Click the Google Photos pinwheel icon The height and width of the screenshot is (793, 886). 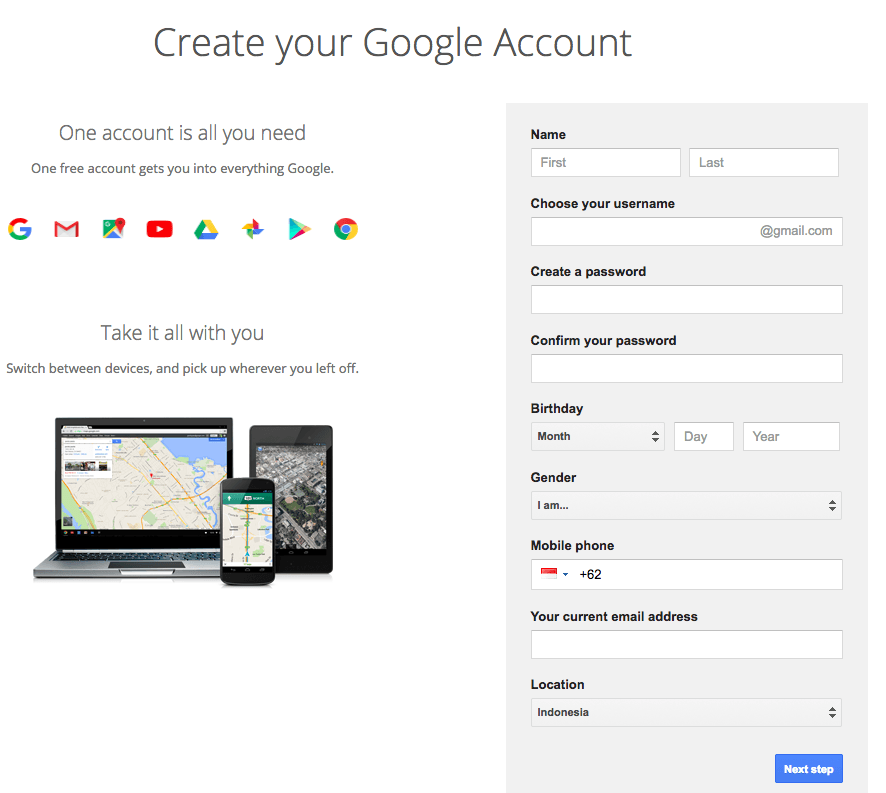253,229
